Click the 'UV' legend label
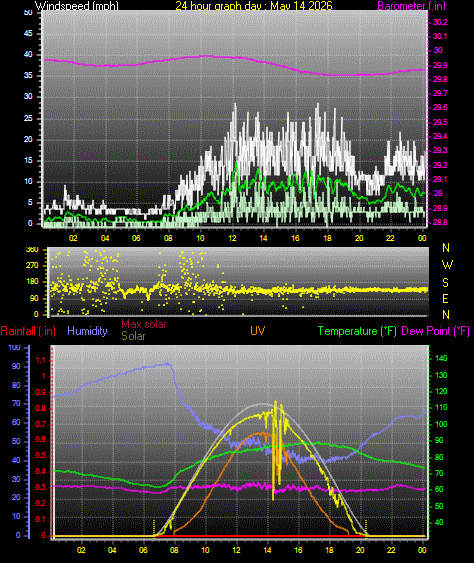Image resolution: width=474 pixels, height=563 pixels. pyautogui.click(x=257, y=331)
